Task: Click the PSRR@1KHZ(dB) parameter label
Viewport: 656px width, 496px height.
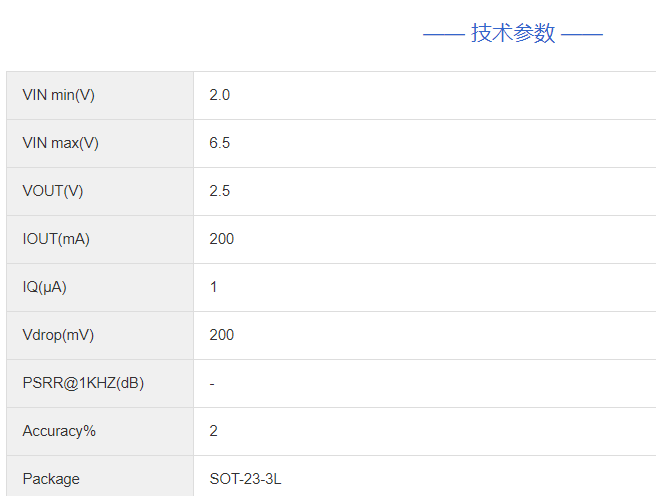Action: [x=83, y=383]
